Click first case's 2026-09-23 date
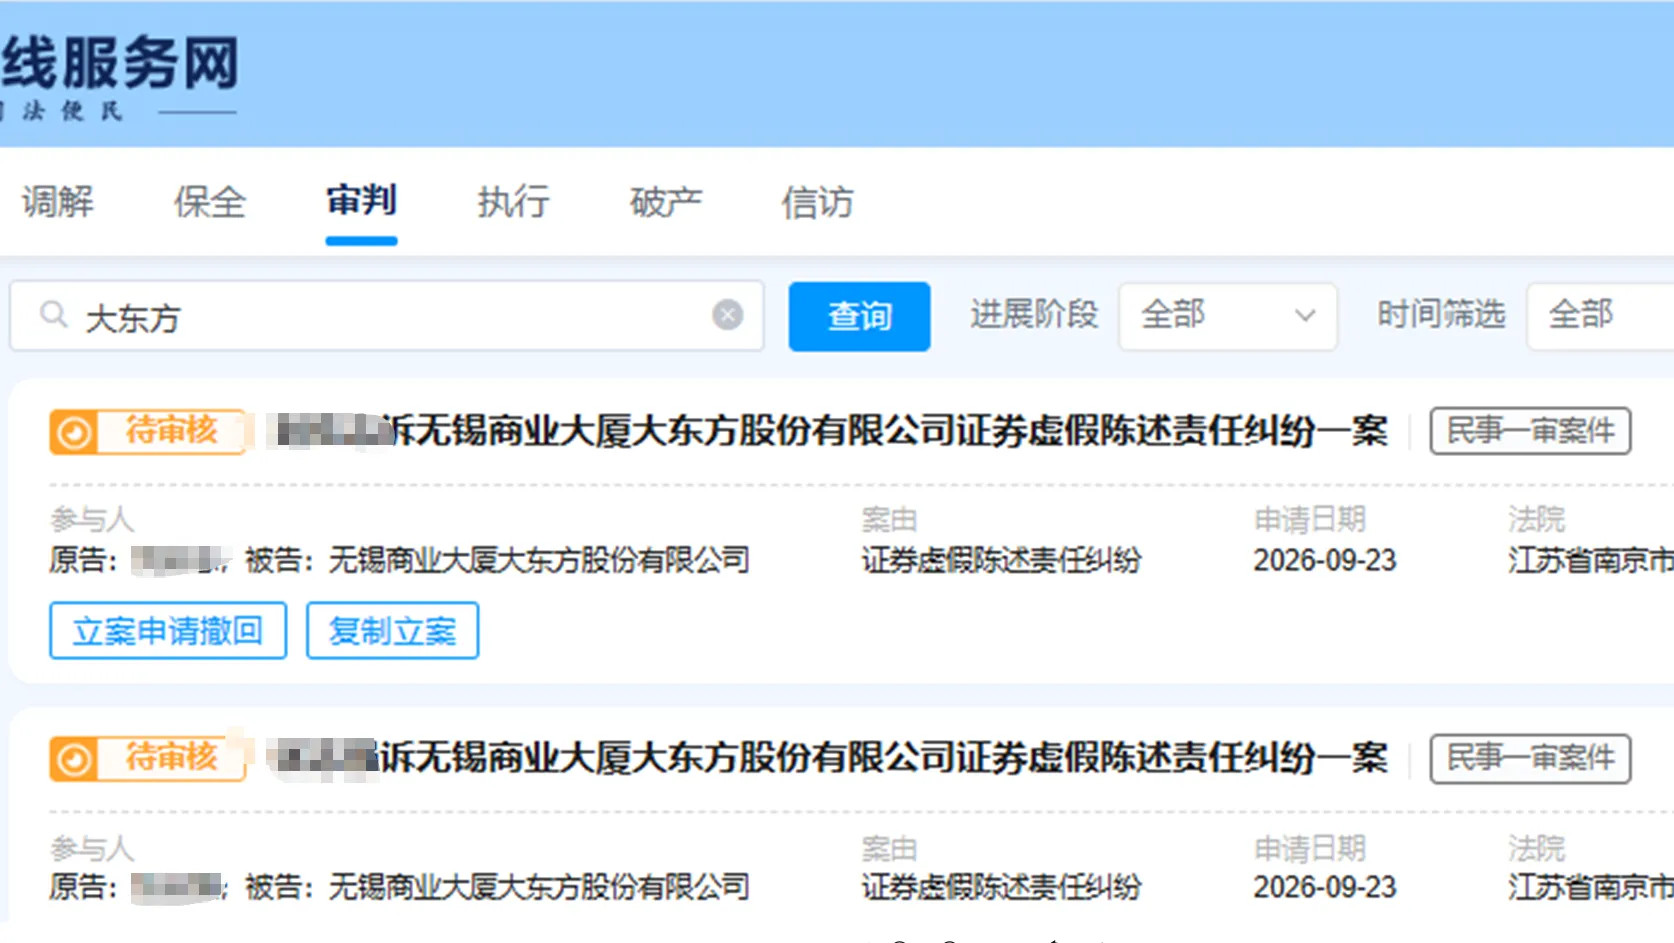This screenshot has height=943, width=1674. pyautogui.click(x=1325, y=560)
